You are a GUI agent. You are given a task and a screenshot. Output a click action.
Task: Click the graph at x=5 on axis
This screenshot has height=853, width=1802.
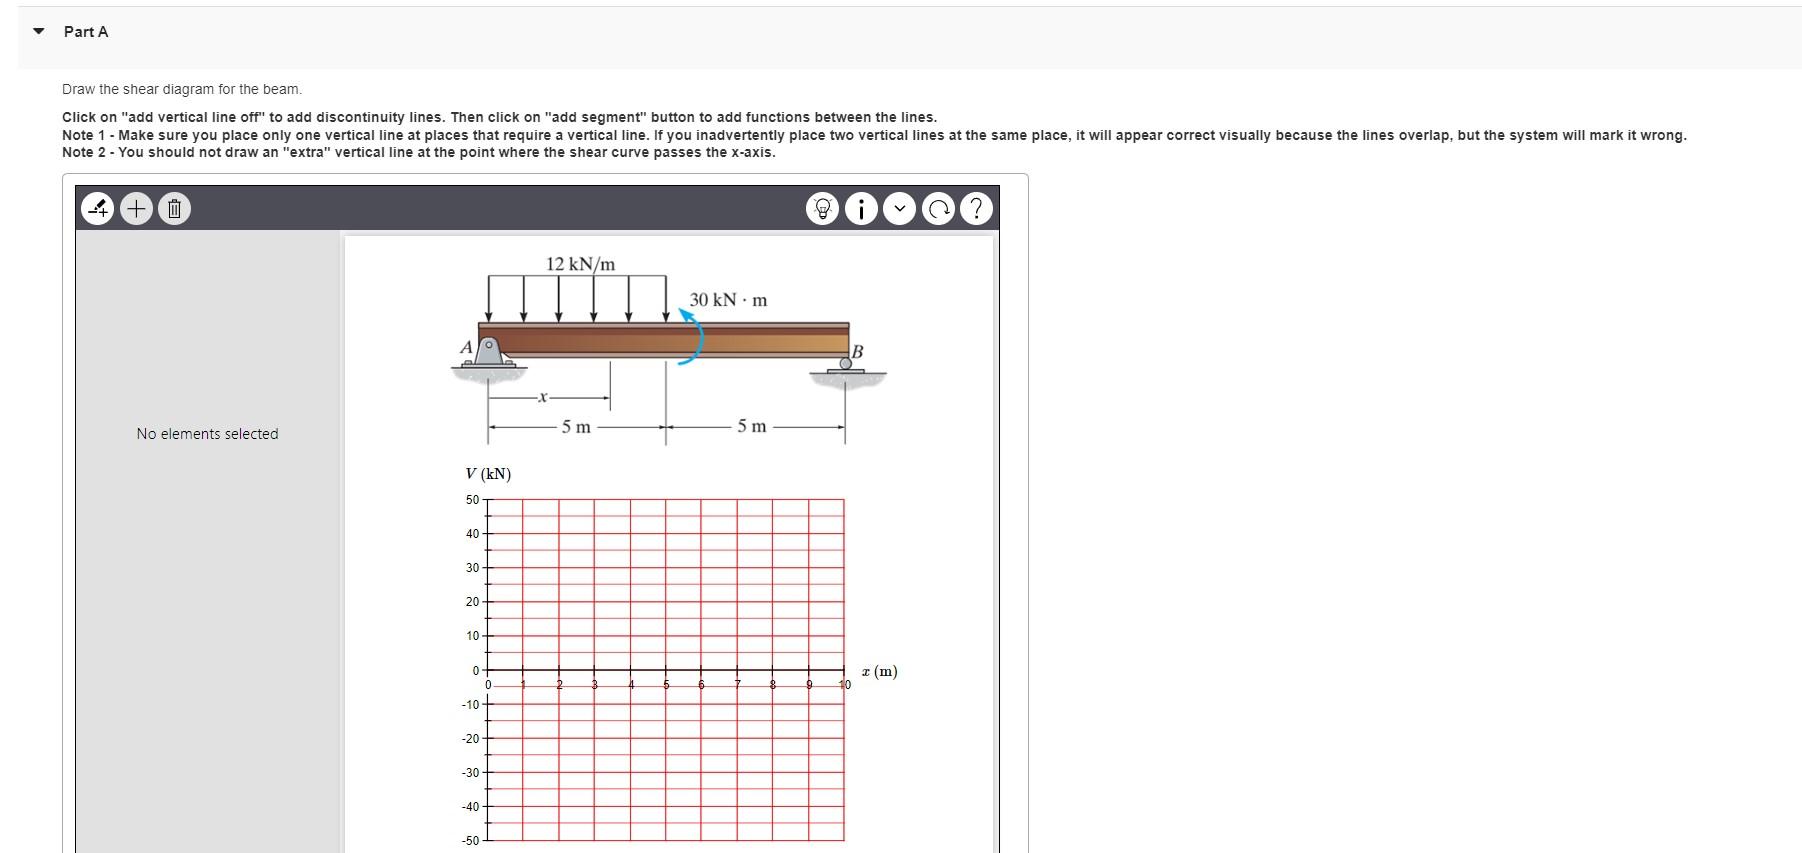coord(666,670)
